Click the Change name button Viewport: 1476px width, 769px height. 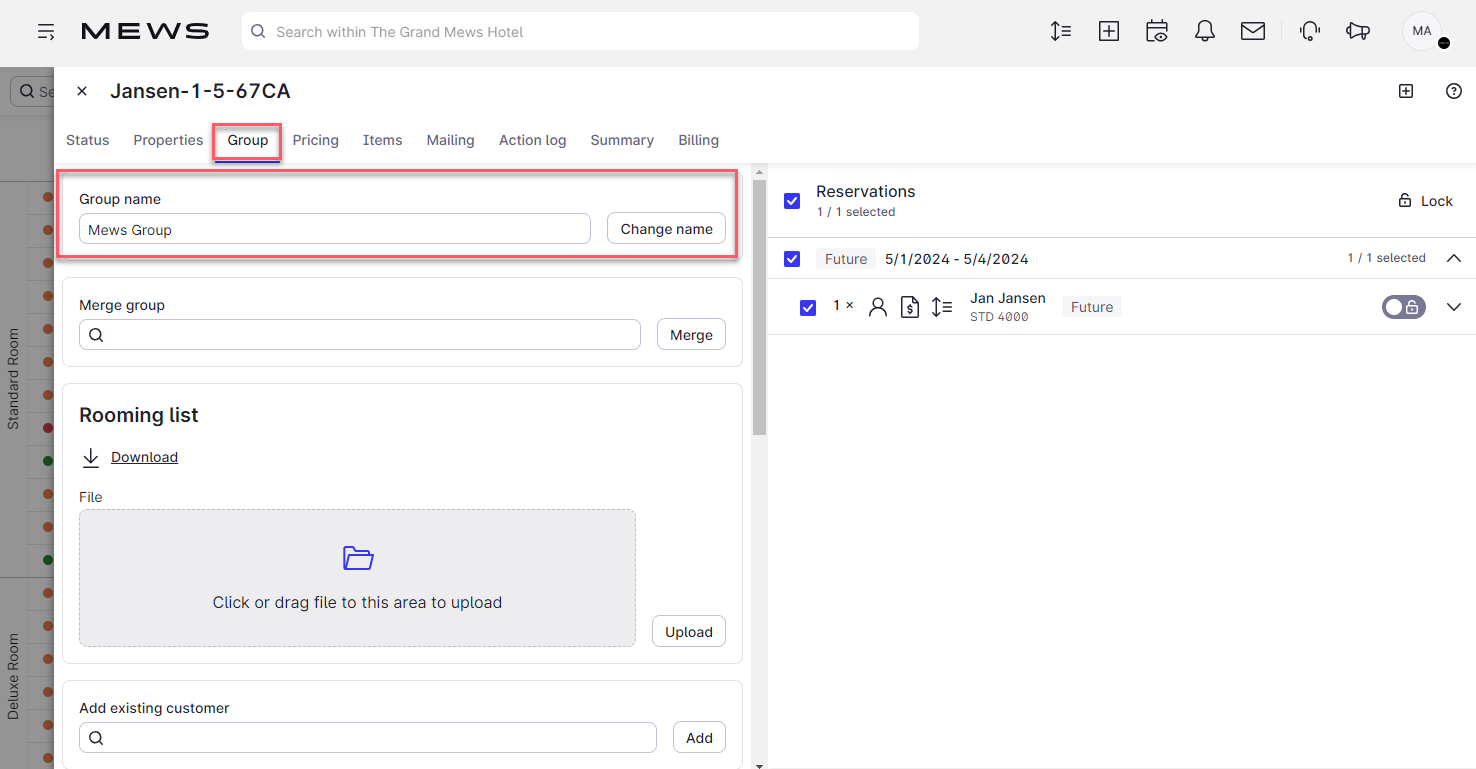666,228
